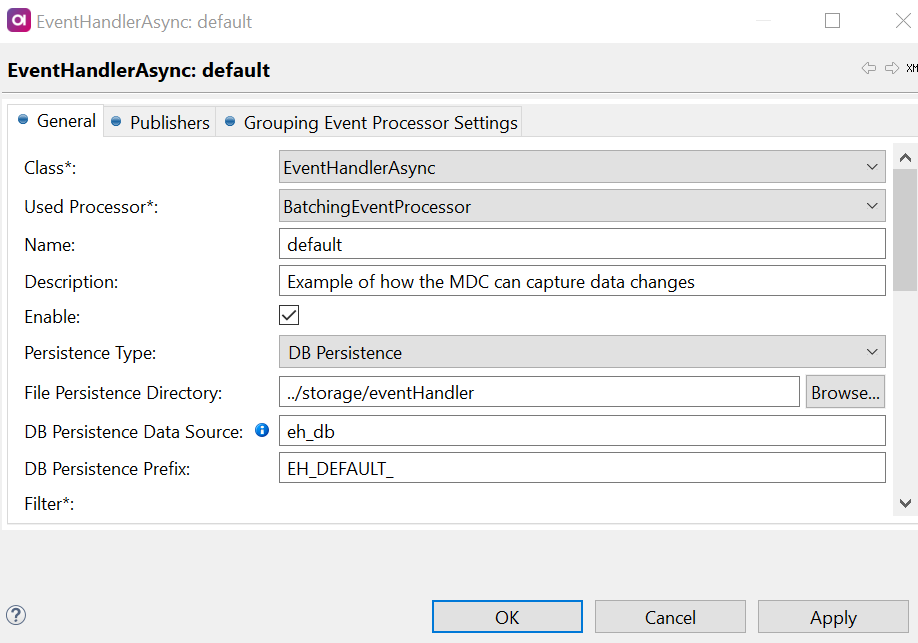This screenshot has height=643, width=918.
Task: Open Grouping Event Processor Settings tab
Action: pyautogui.click(x=370, y=122)
